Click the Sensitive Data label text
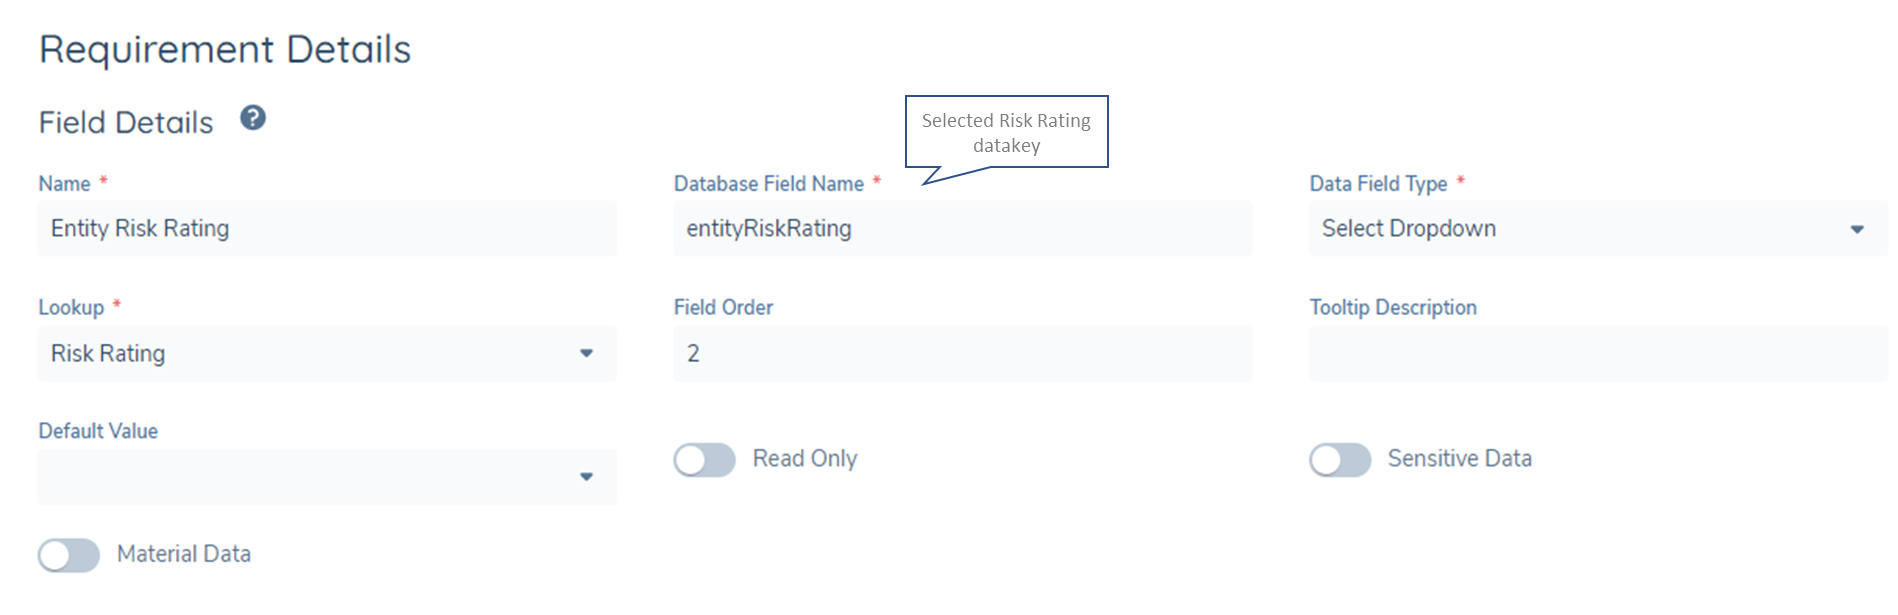Viewport: 1898px width, 615px height. coord(1459,458)
